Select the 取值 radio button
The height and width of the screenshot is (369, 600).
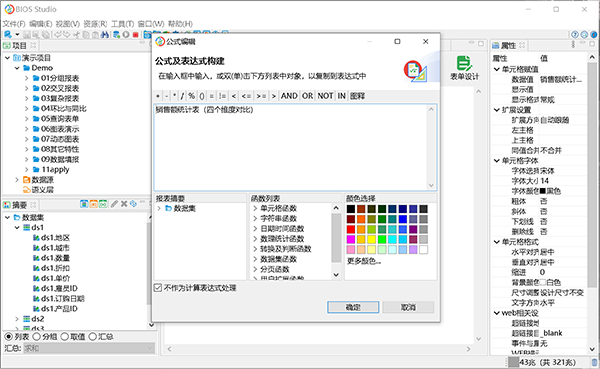coord(65,337)
